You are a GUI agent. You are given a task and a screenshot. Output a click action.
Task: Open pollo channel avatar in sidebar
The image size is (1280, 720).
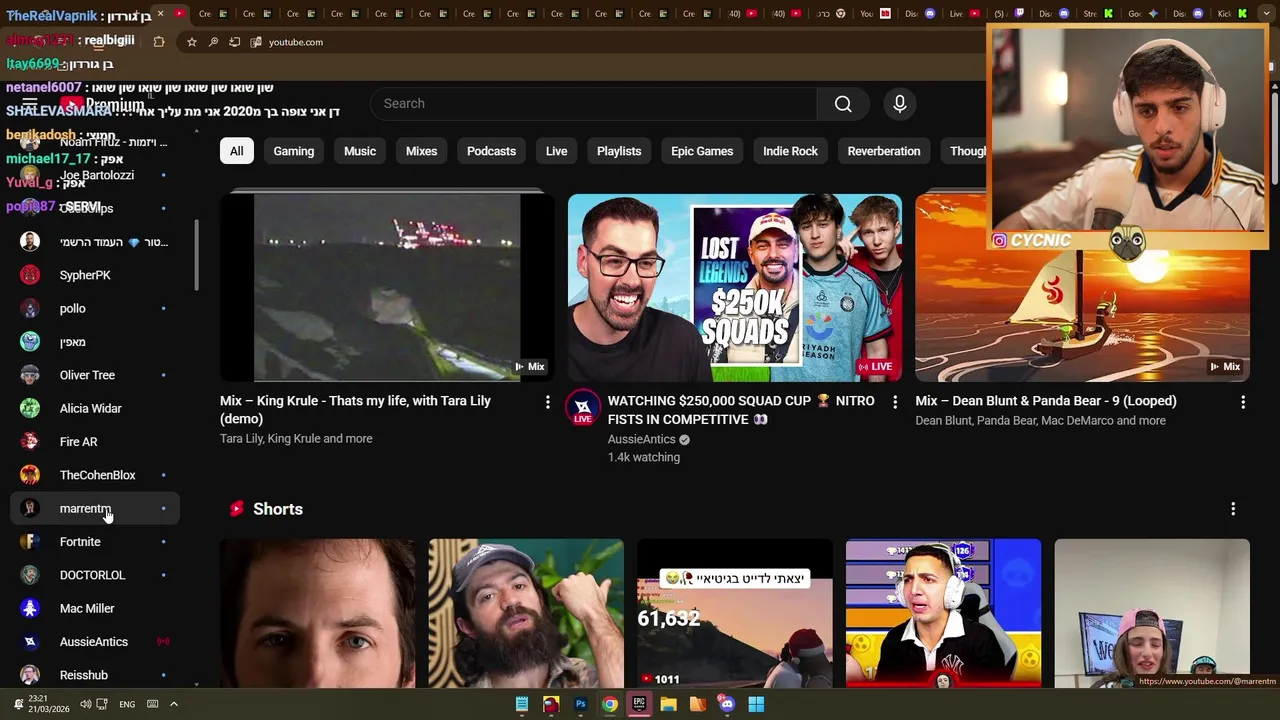coord(30,308)
